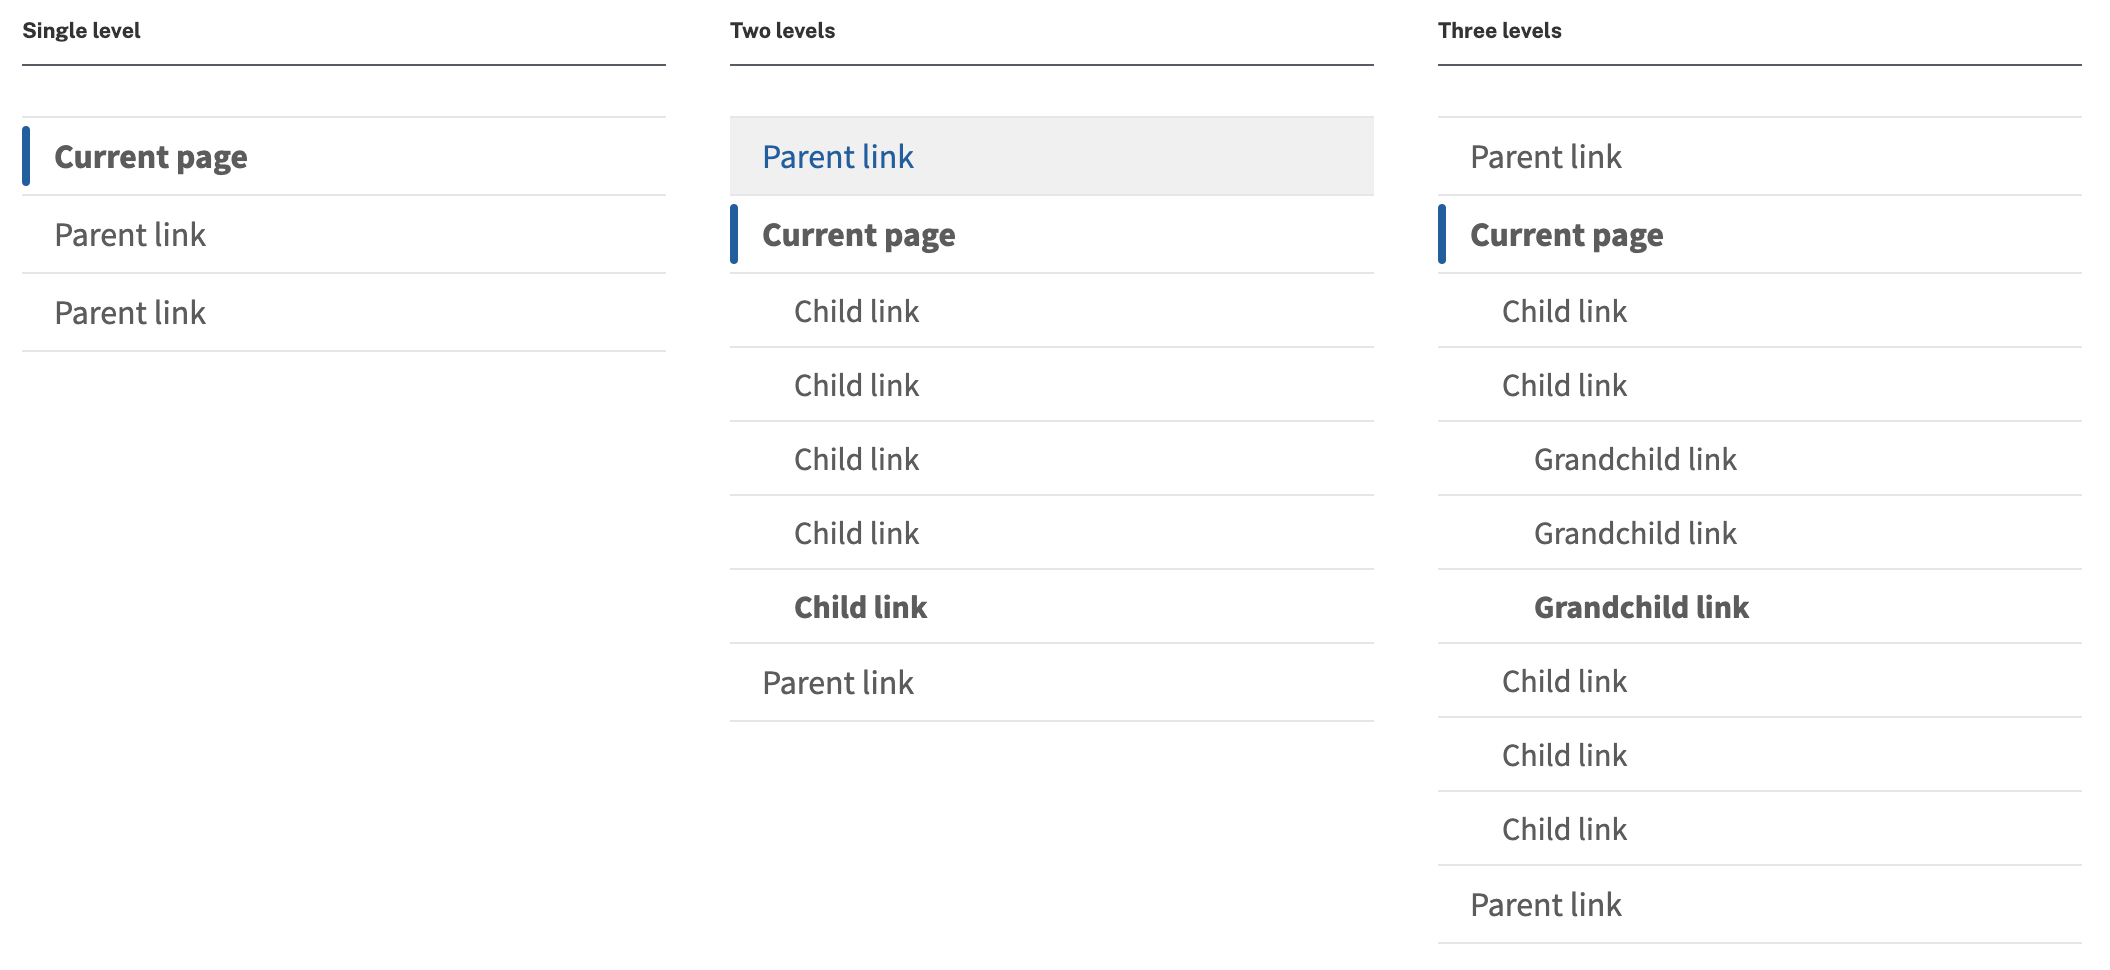
Task: Select 'Current page' in the Two levels column
Action: click(858, 235)
